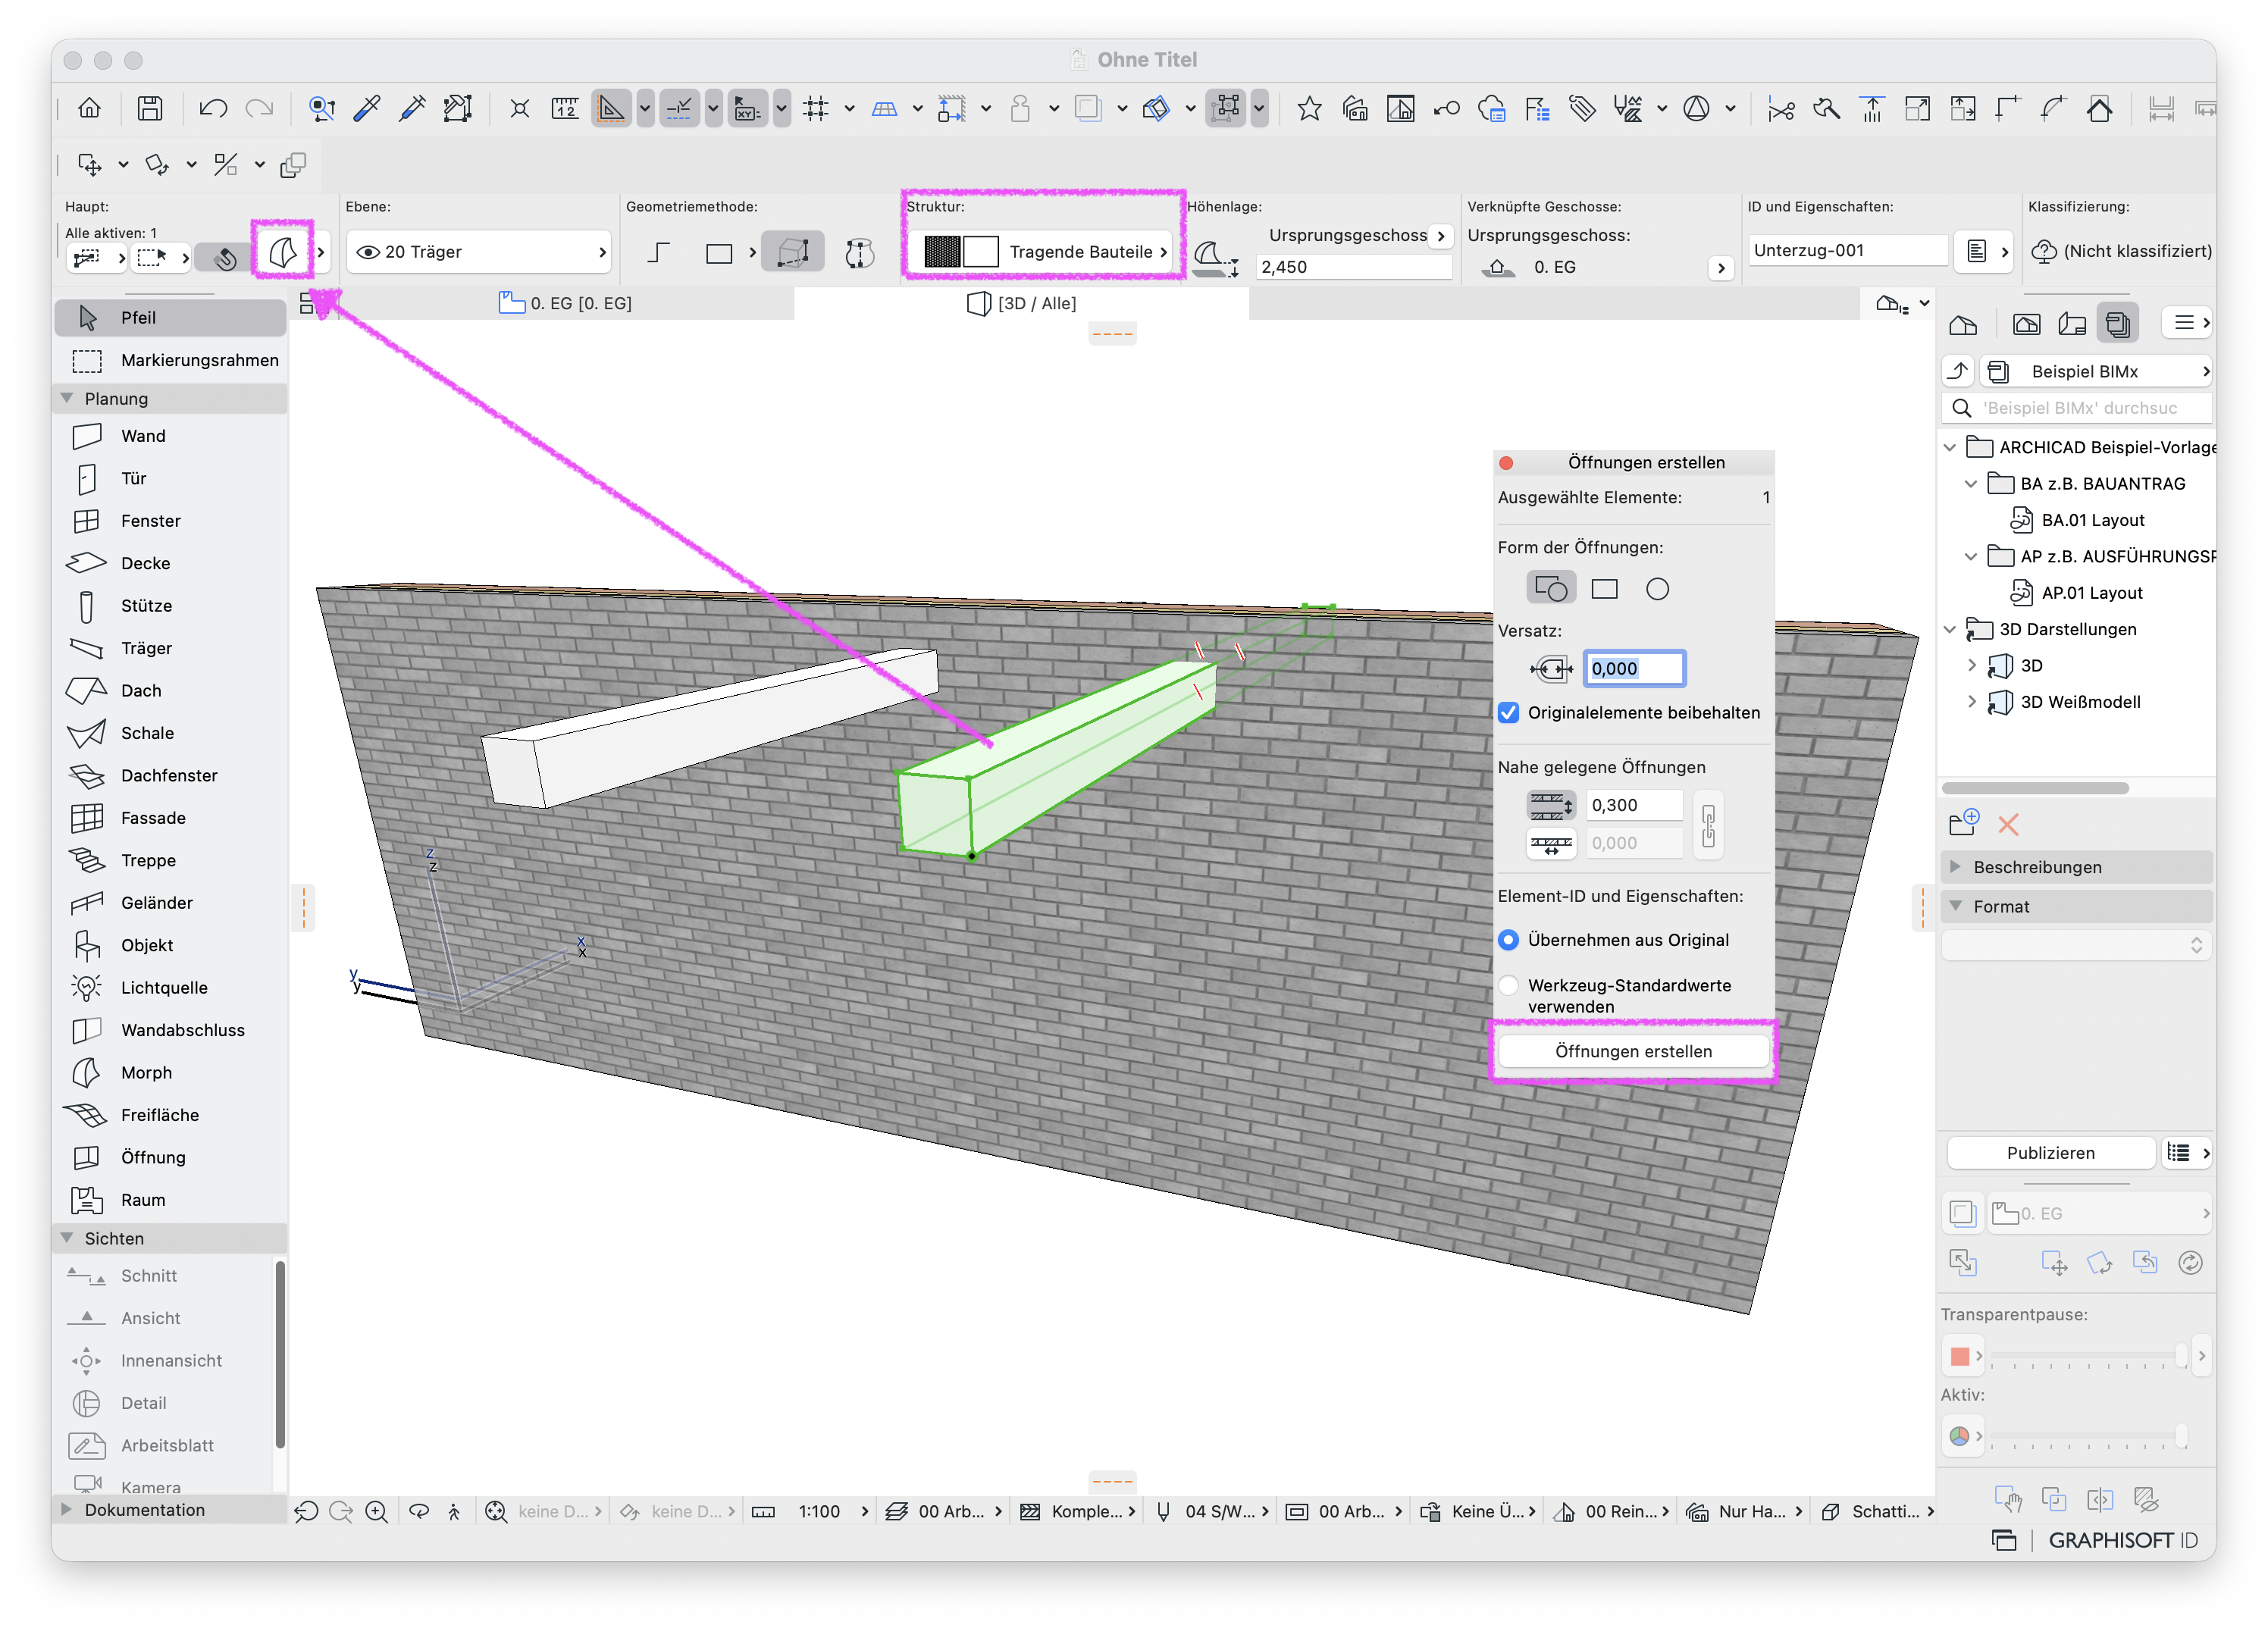
Task: Select Werkzeug-Standardwerte verwenden radio button
Action: (1508, 986)
